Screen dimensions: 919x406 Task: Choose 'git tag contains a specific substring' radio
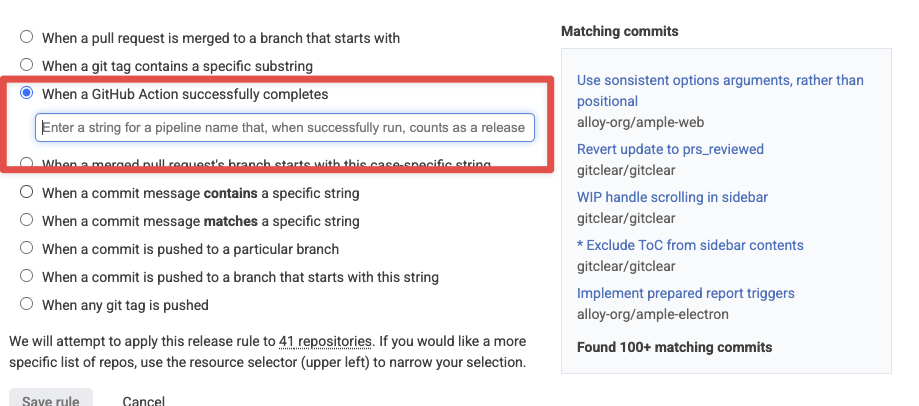(26, 66)
